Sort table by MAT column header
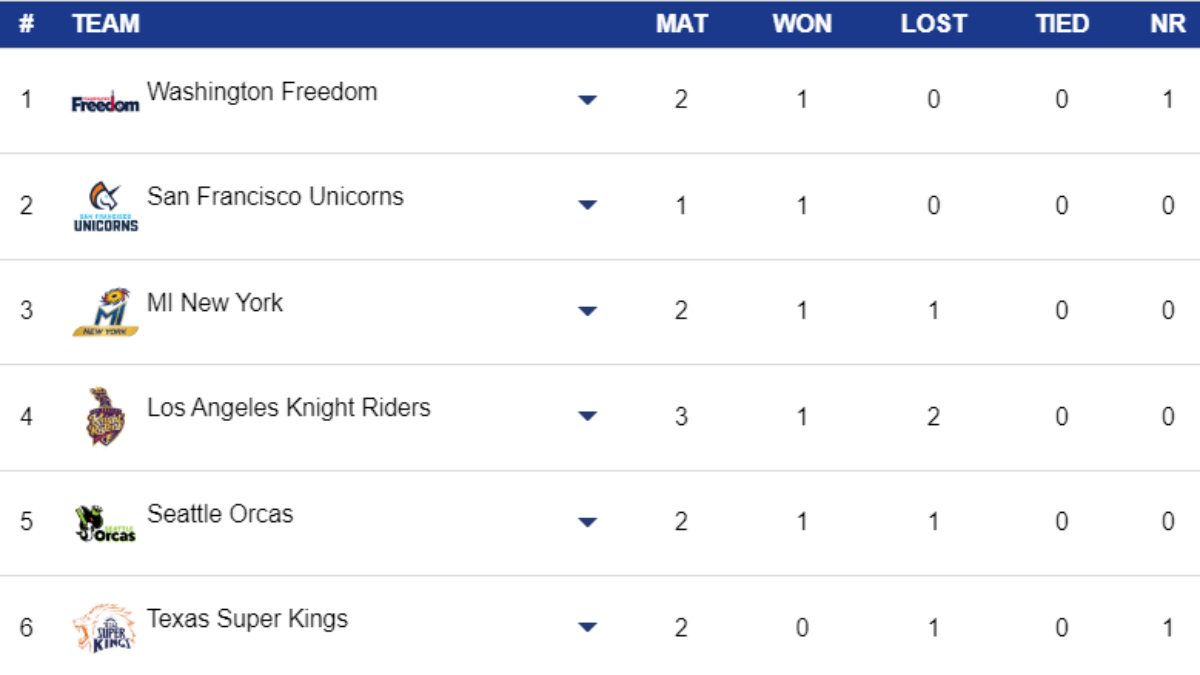 pos(681,24)
